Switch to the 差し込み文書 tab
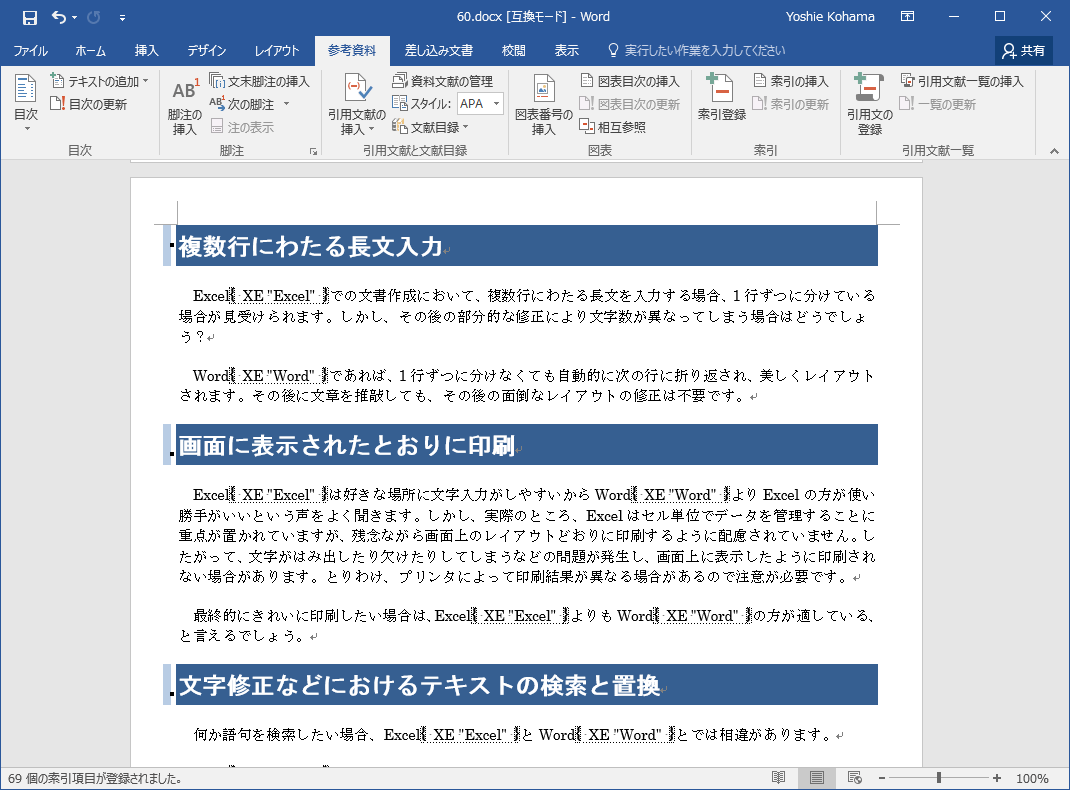1070x790 pixels. click(438, 50)
